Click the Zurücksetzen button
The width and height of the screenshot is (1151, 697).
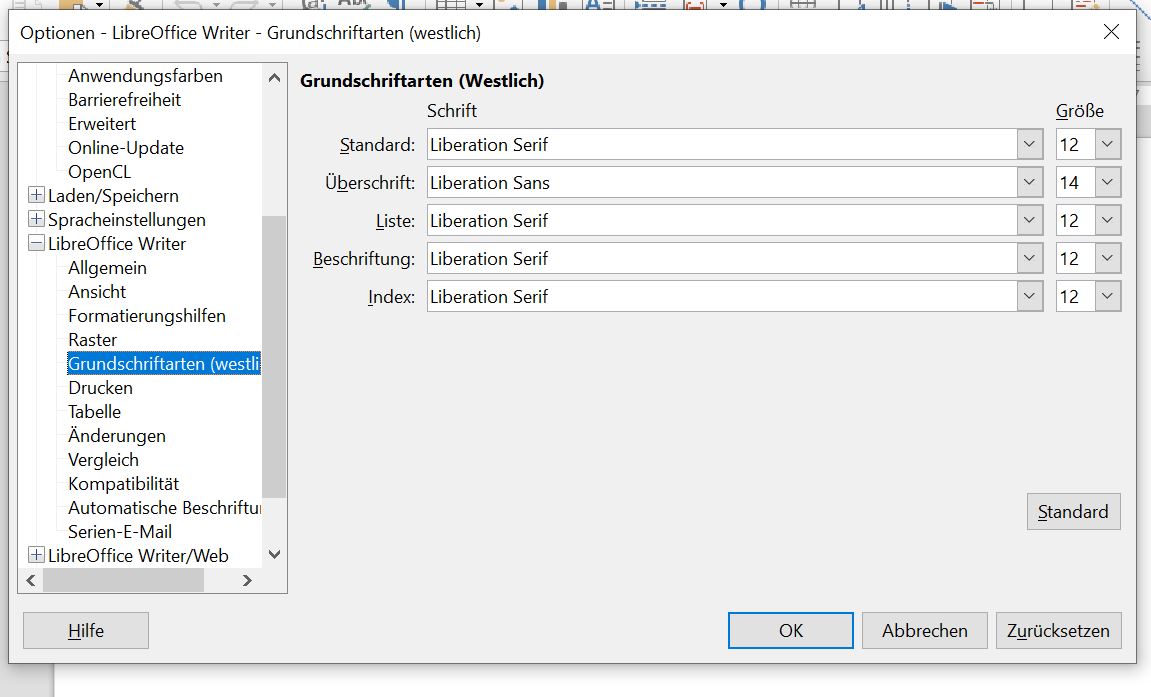[1059, 630]
